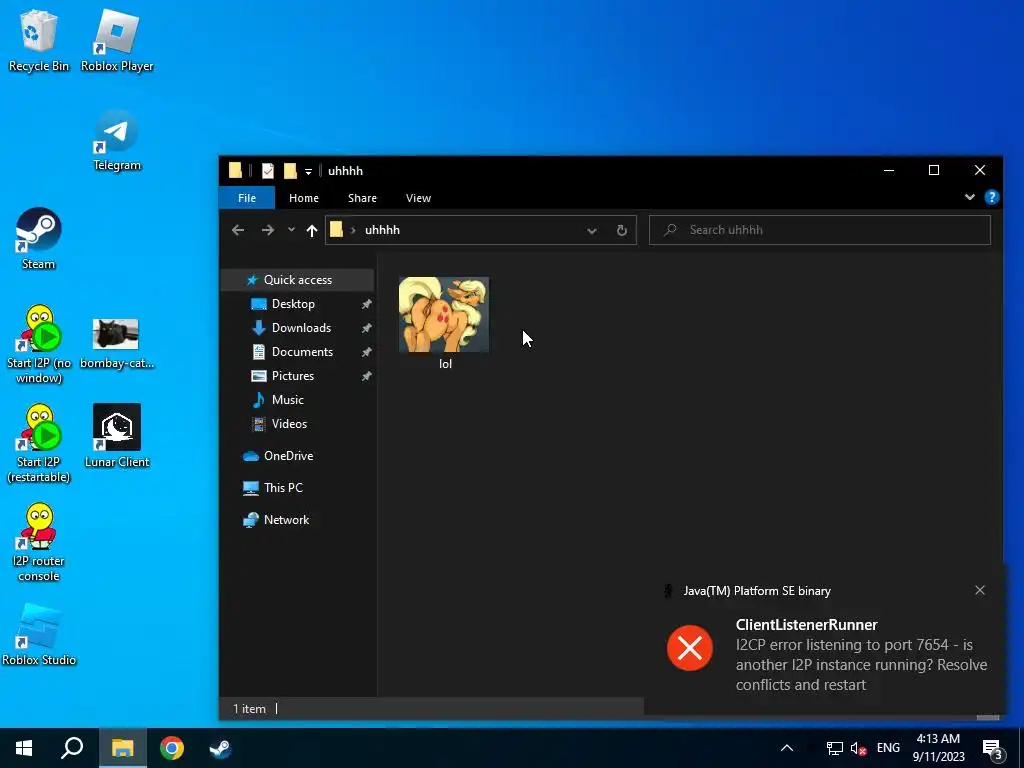
Task: Open Documents in navigation pane
Action: tap(302, 352)
